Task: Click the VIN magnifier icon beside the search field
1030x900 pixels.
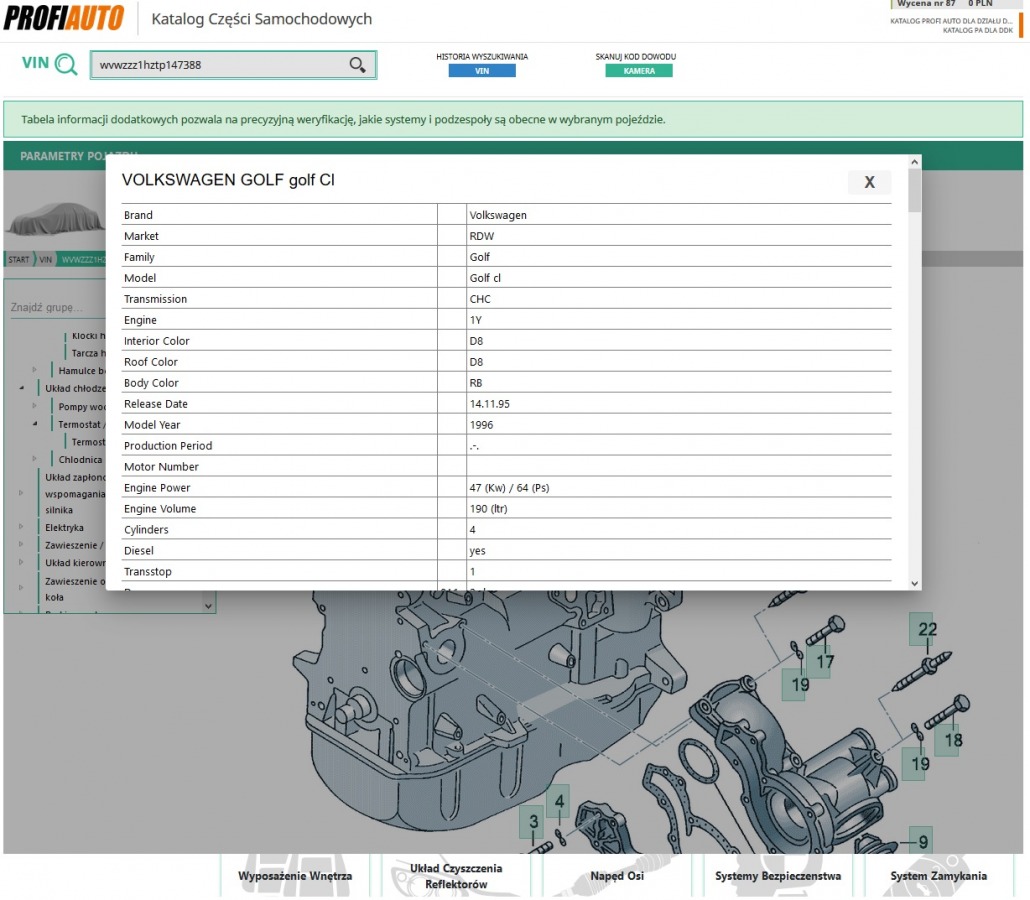Action: pyautogui.click(x=66, y=64)
